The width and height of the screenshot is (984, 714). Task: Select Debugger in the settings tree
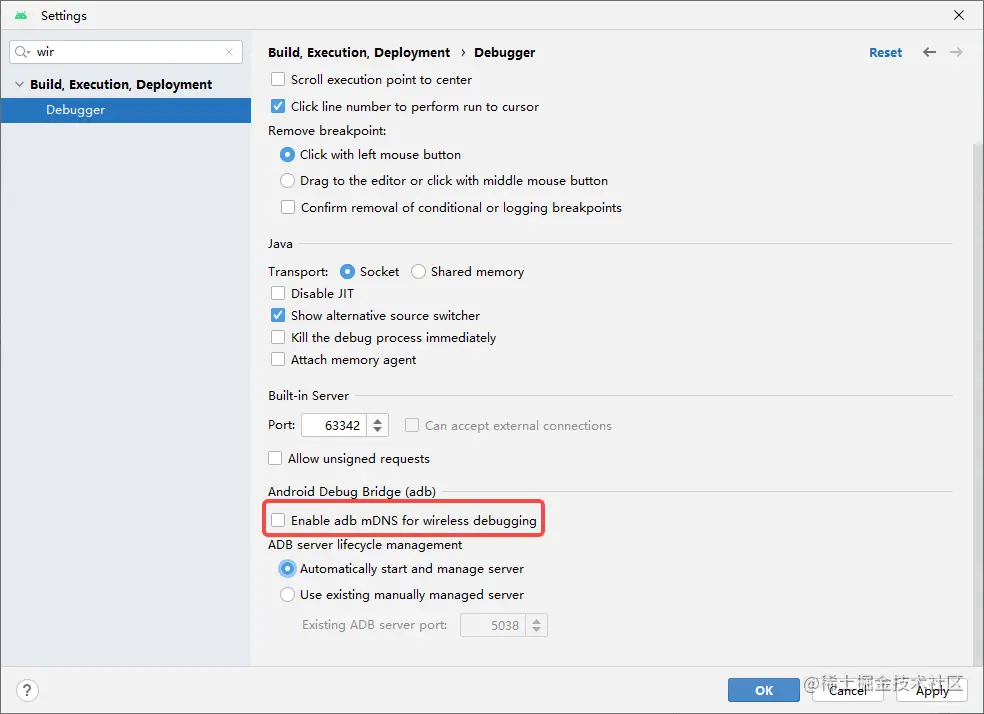pos(126,110)
